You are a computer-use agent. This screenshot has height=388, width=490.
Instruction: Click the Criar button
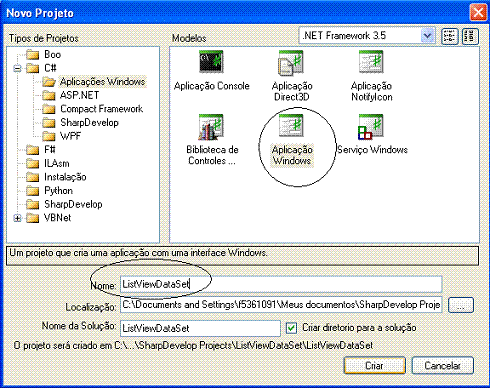(374, 366)
